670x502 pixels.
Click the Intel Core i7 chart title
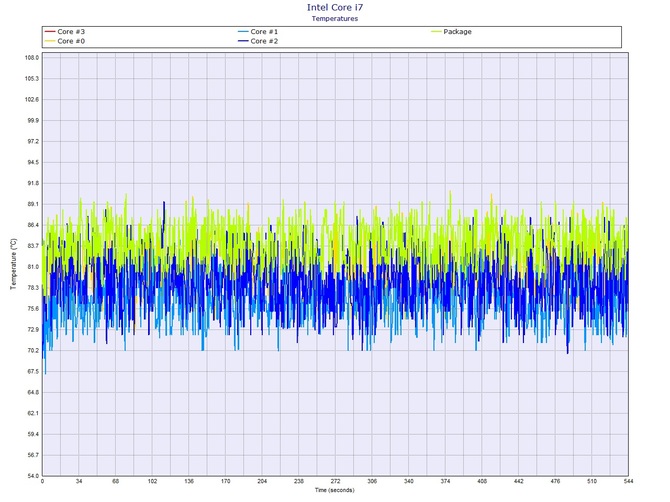click(335, 7)
